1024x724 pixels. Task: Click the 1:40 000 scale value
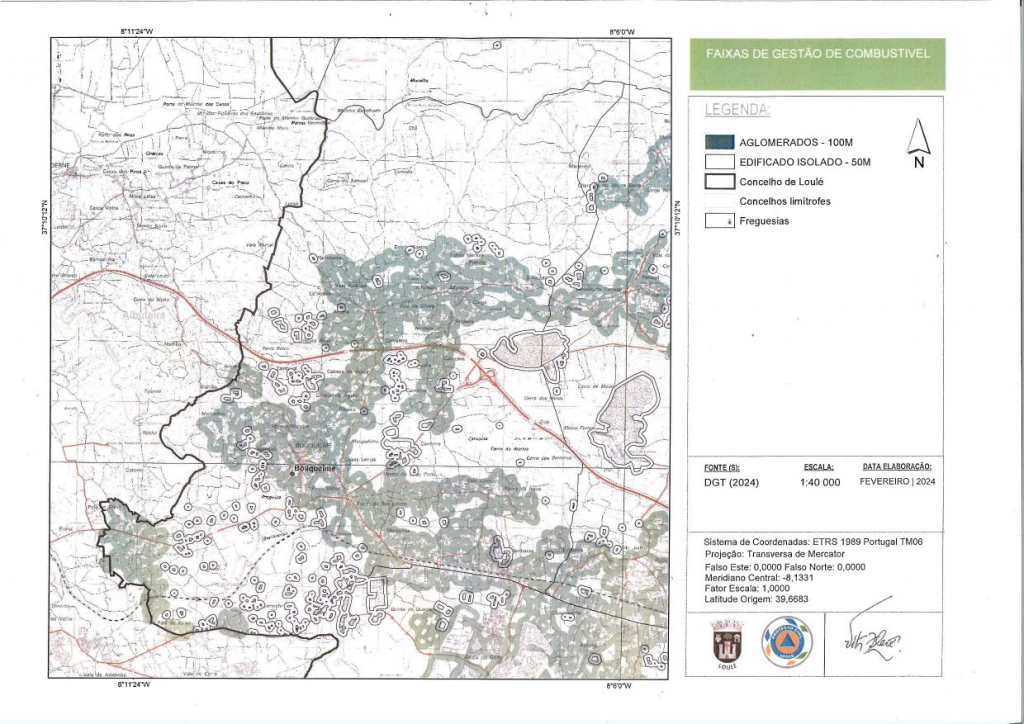point(819,482)
